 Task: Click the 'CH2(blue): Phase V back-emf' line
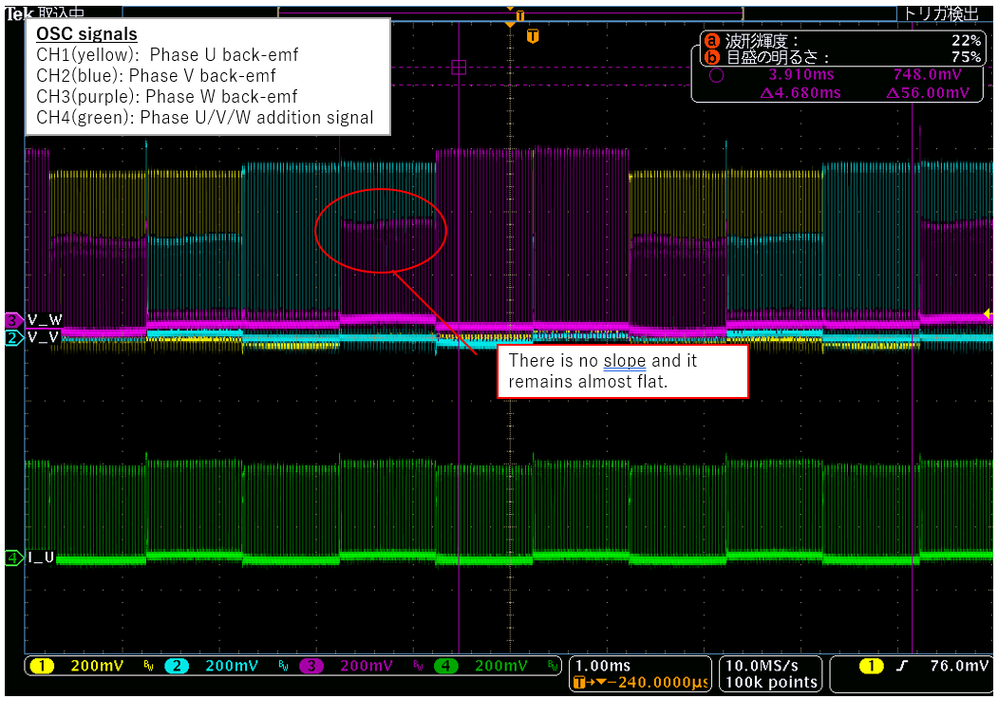click(156, 76)
